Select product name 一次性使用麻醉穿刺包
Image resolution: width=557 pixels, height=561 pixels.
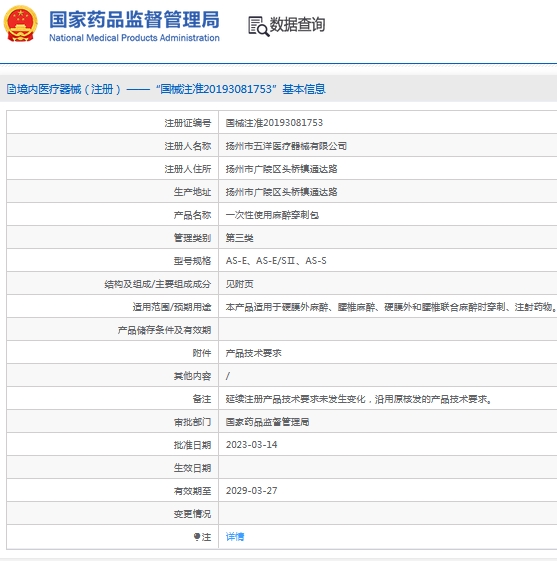click(x=272, y=215)
